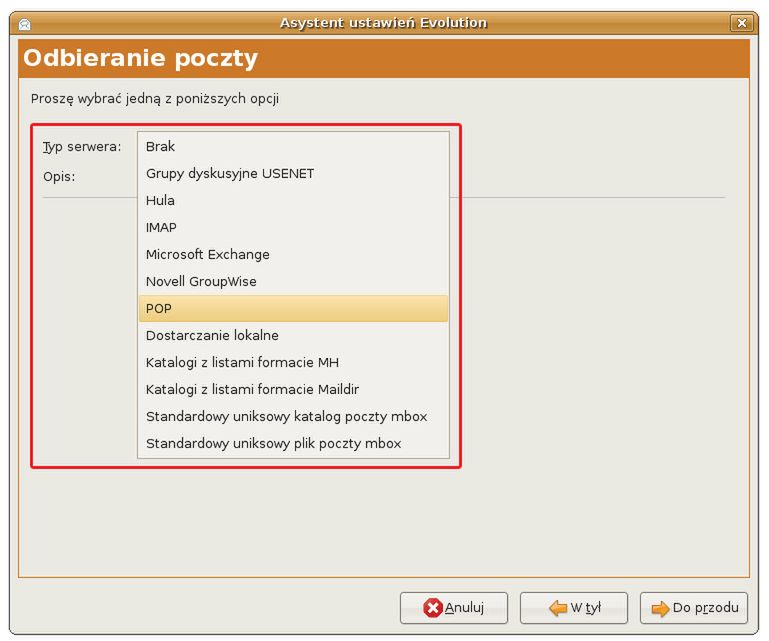Click the red cancel X icon
The width and height of the screenshot is (769, 641).
pos(433,608)
